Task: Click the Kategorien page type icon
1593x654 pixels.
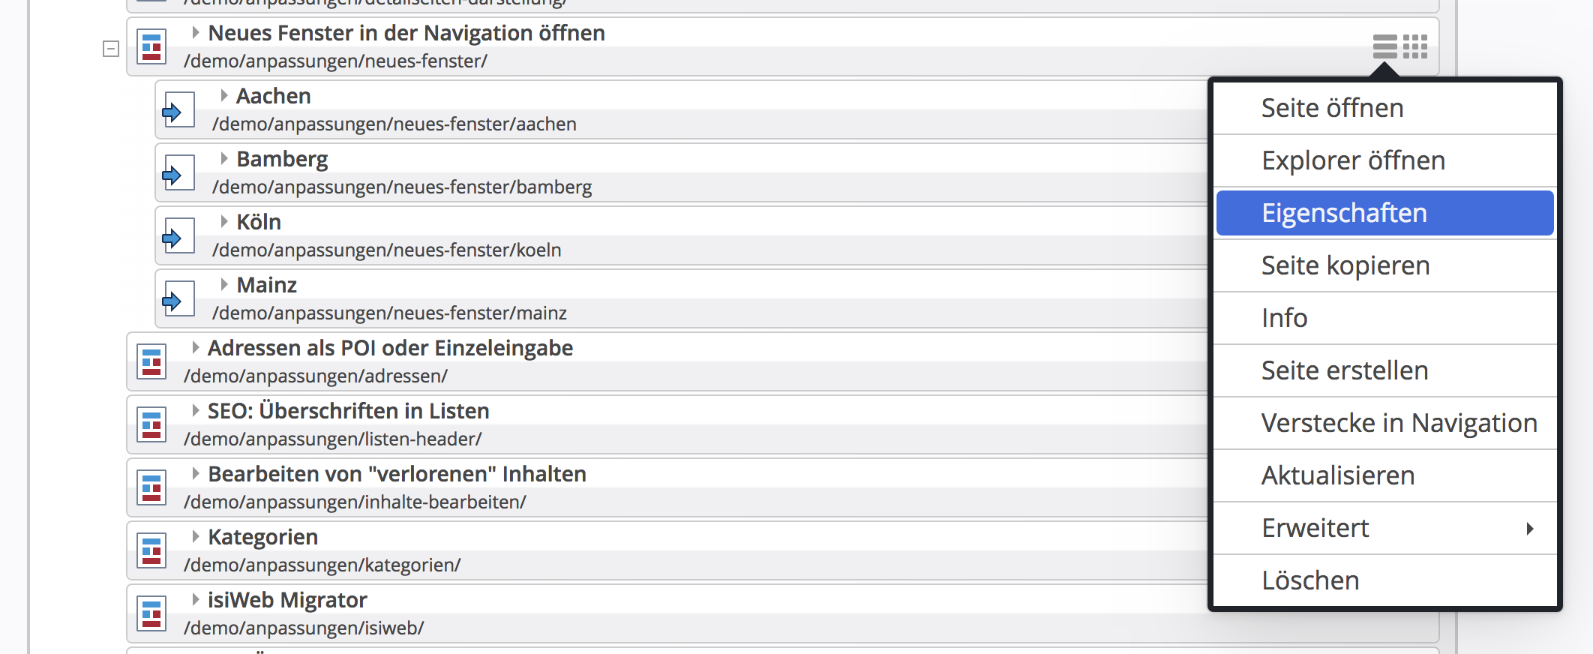Action: [152, 551]
